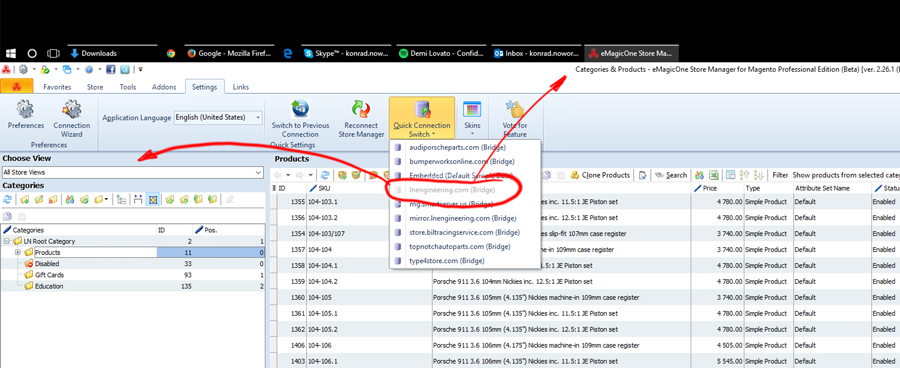
Task: Click the sort ascending arrow icon in Products toolbar
Action: coord(745,175)
